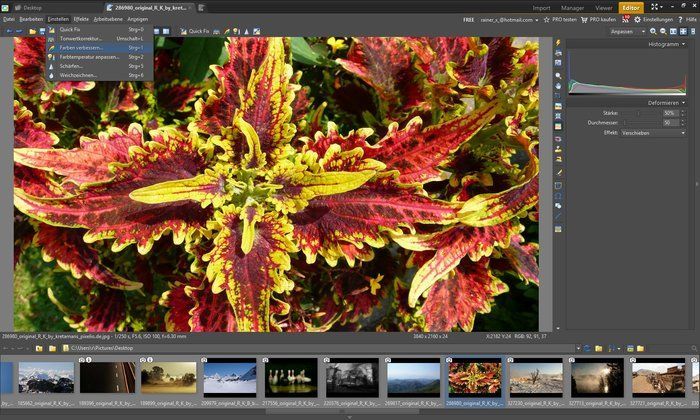The width and height of the screenshot is (700, 420).
Task: Collapse the filmstrip with bottom arrow
Action: pos(350,417)
